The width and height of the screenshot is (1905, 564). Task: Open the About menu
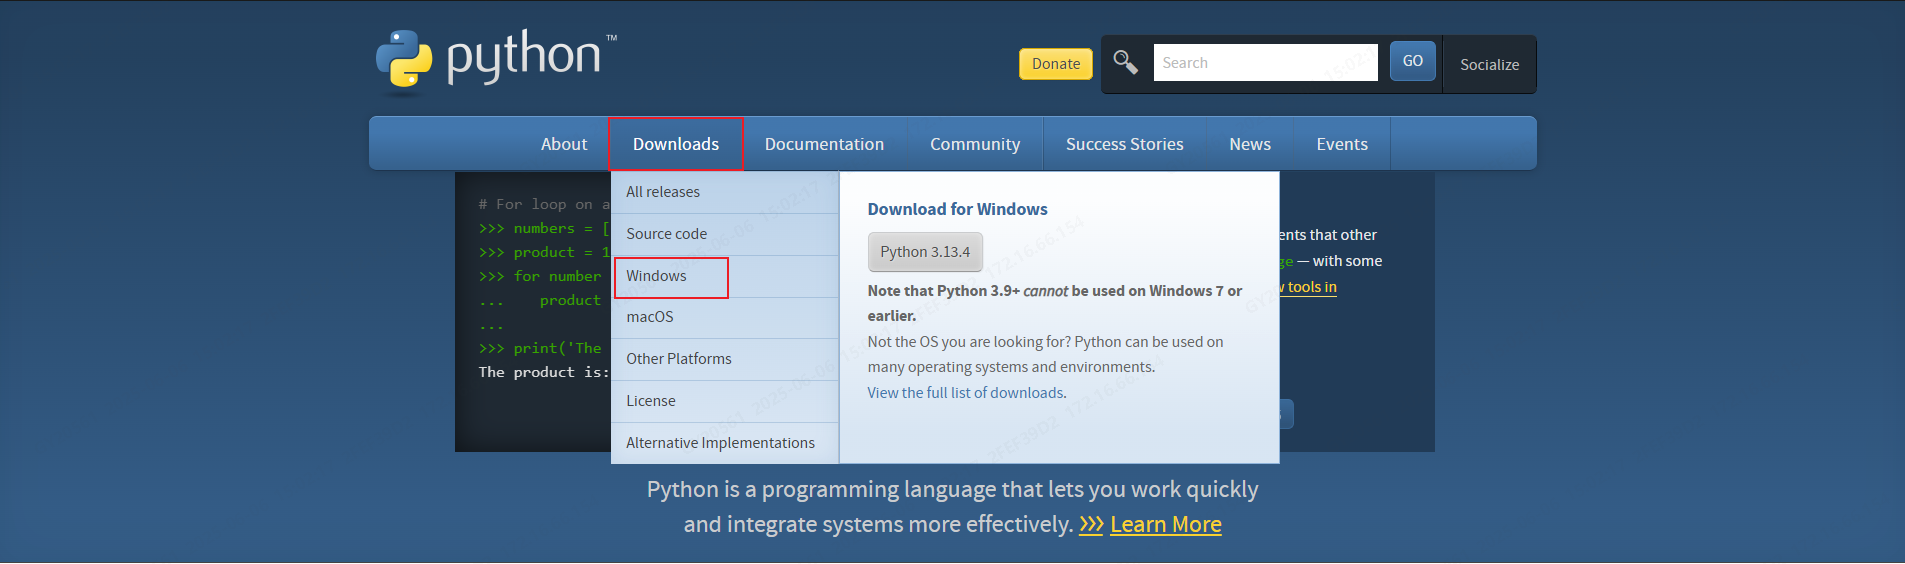pos(564,144)
